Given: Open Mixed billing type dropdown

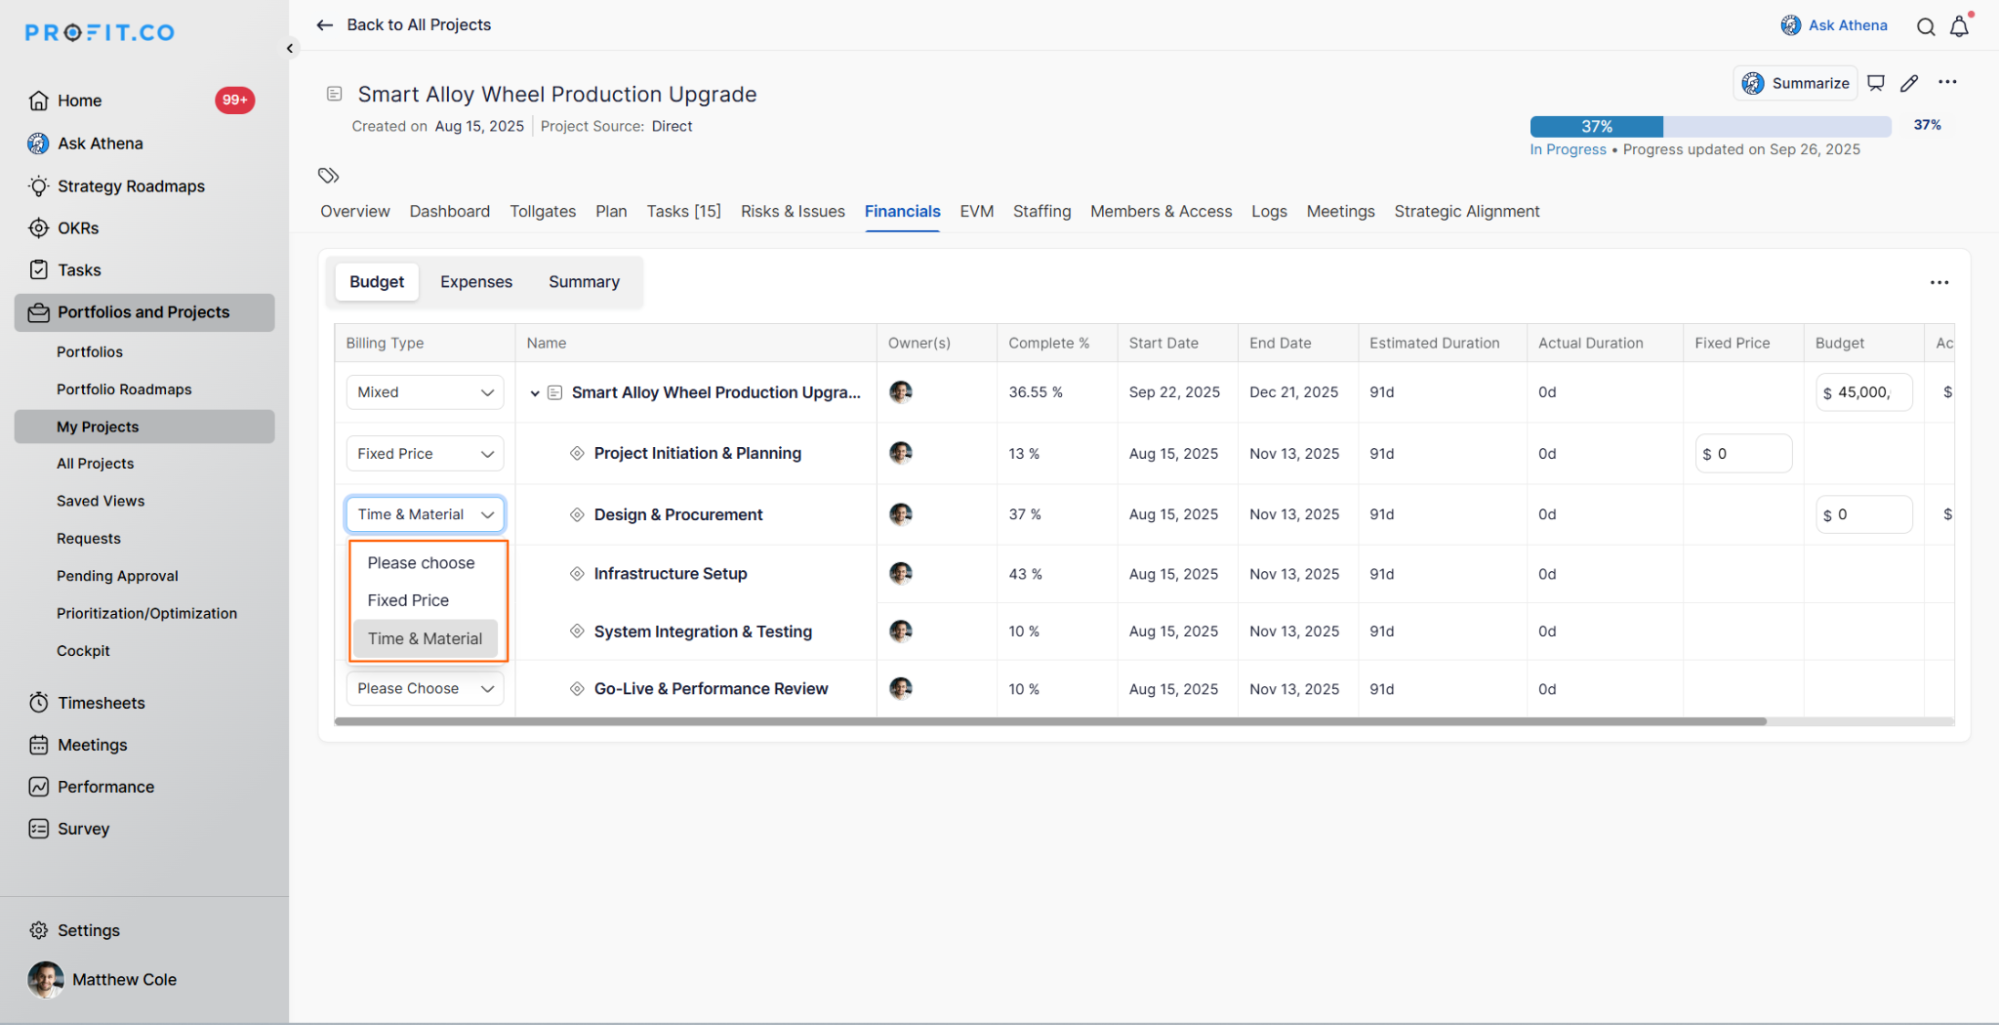Looking at the screenshot, I should (x=425, y=392).
